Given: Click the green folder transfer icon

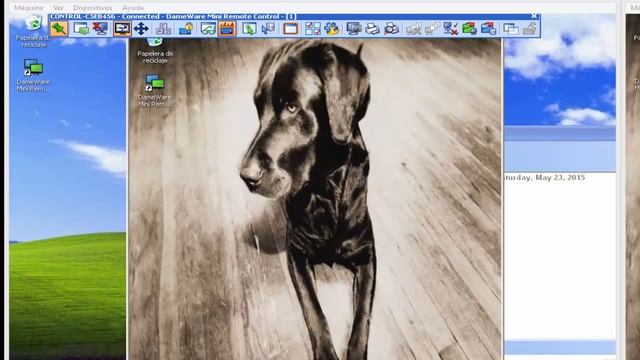Looking at the screenshot, I should (470, 29).
